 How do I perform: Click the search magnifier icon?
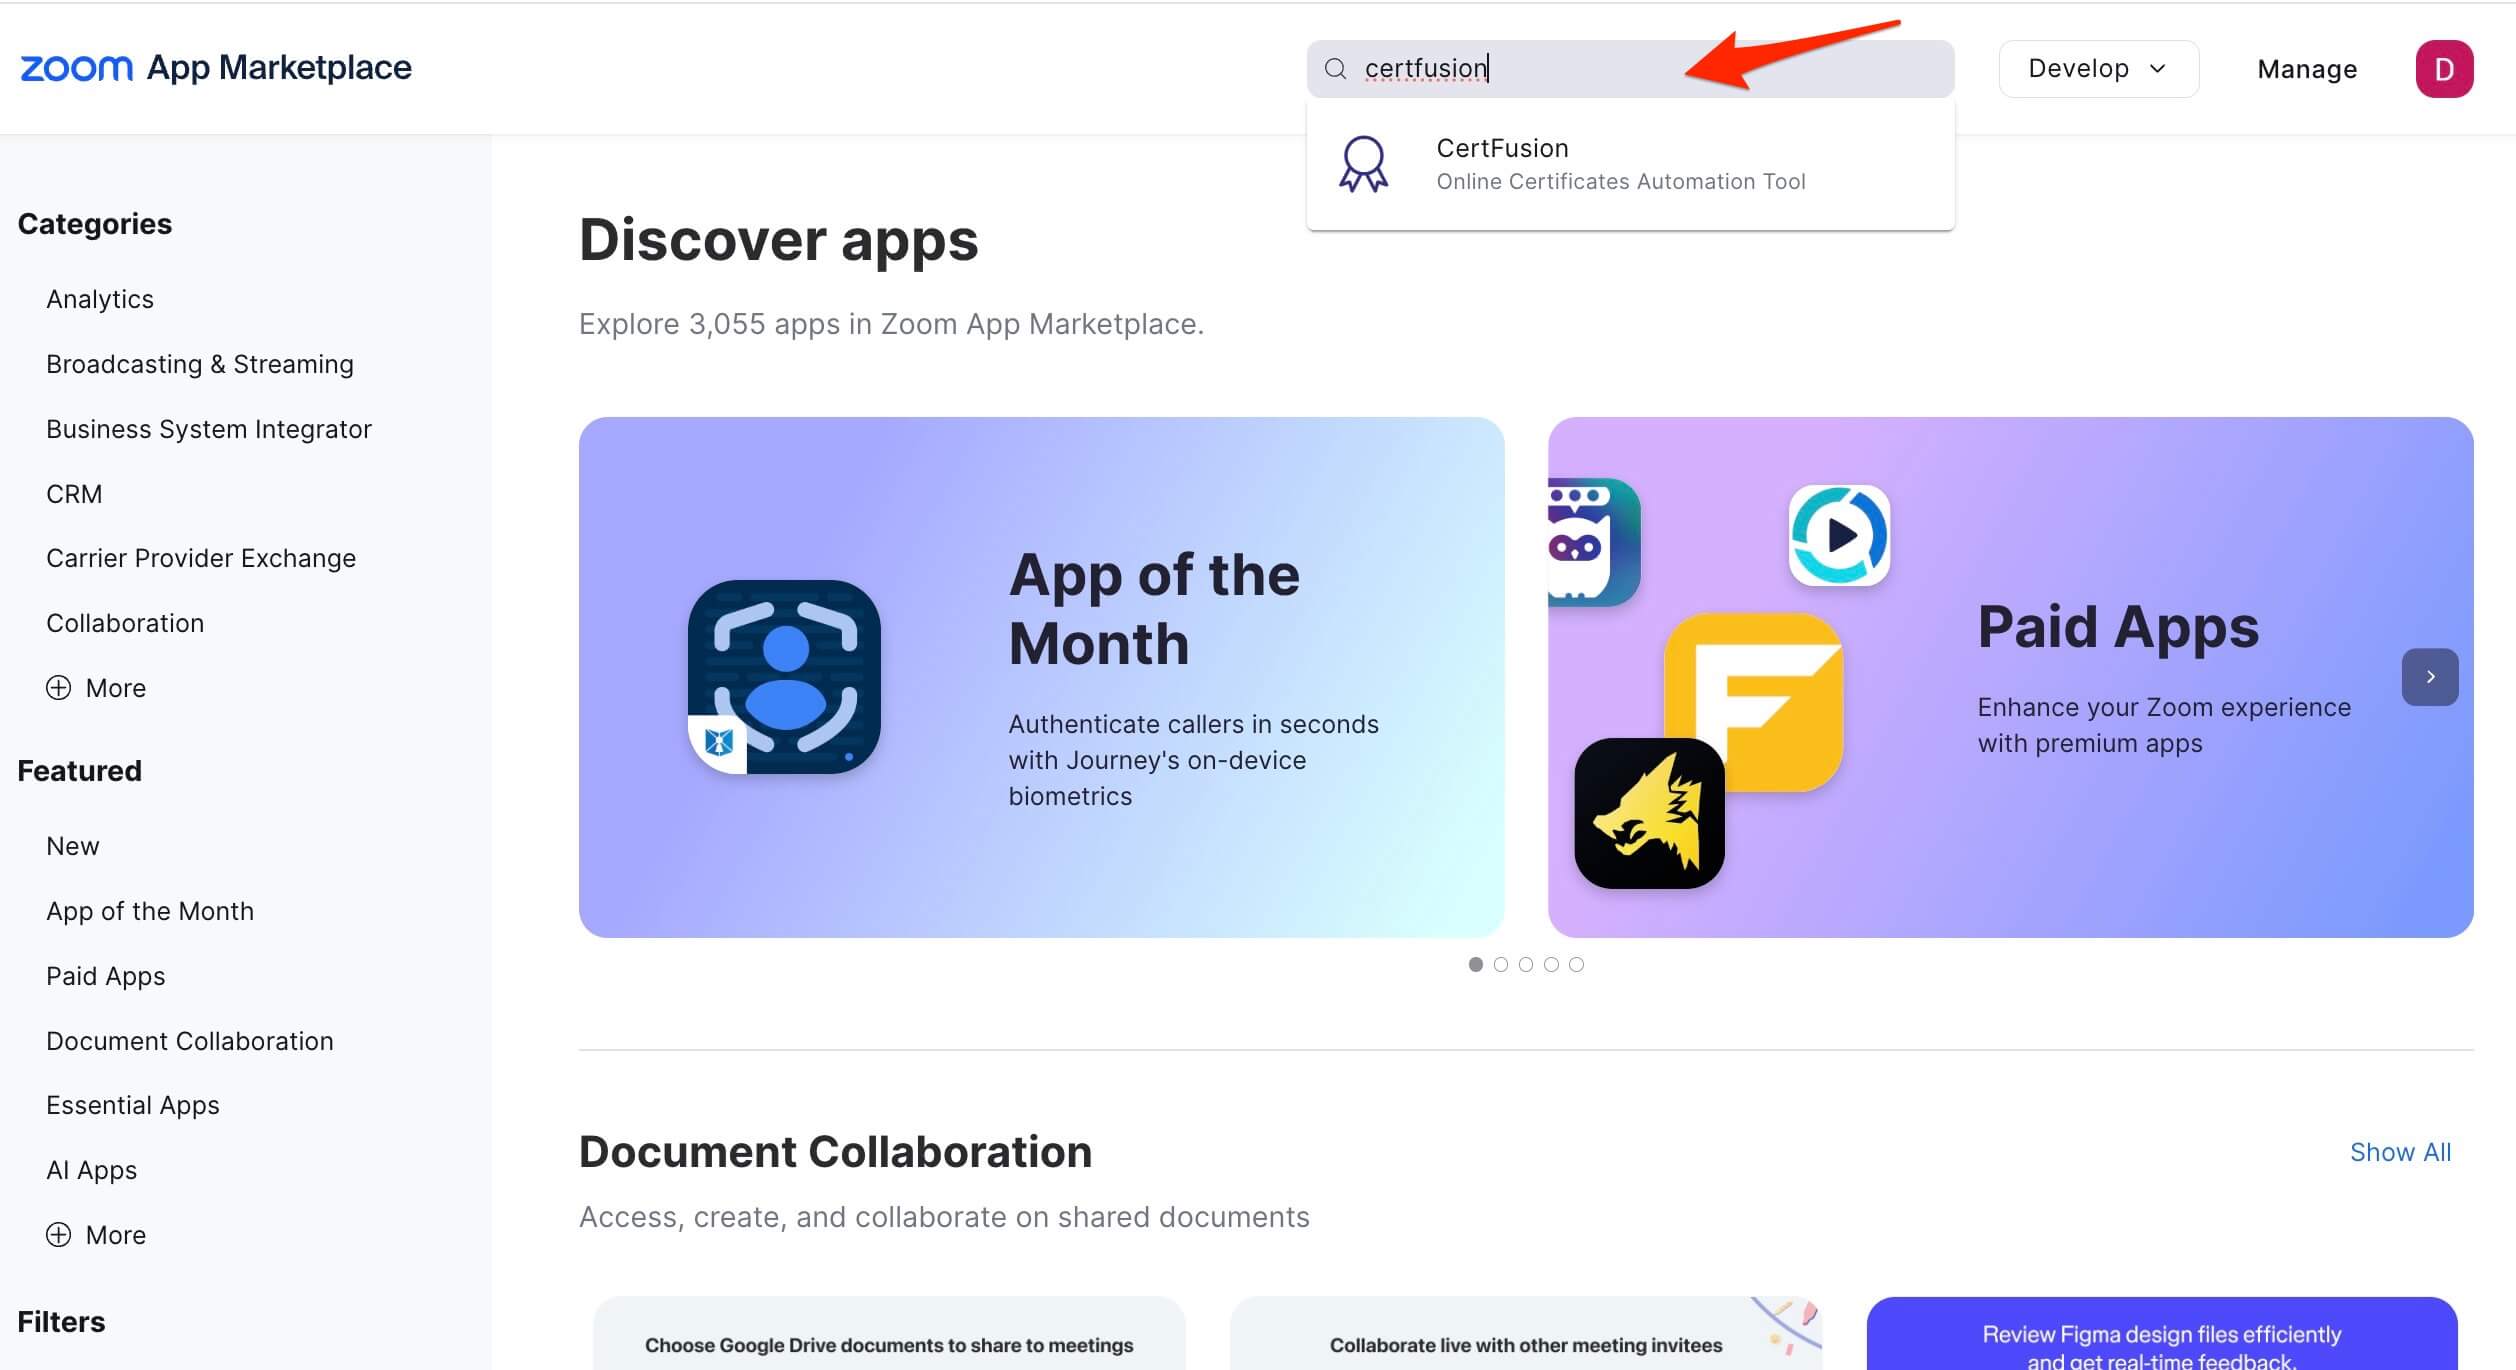click(1335, 69)
